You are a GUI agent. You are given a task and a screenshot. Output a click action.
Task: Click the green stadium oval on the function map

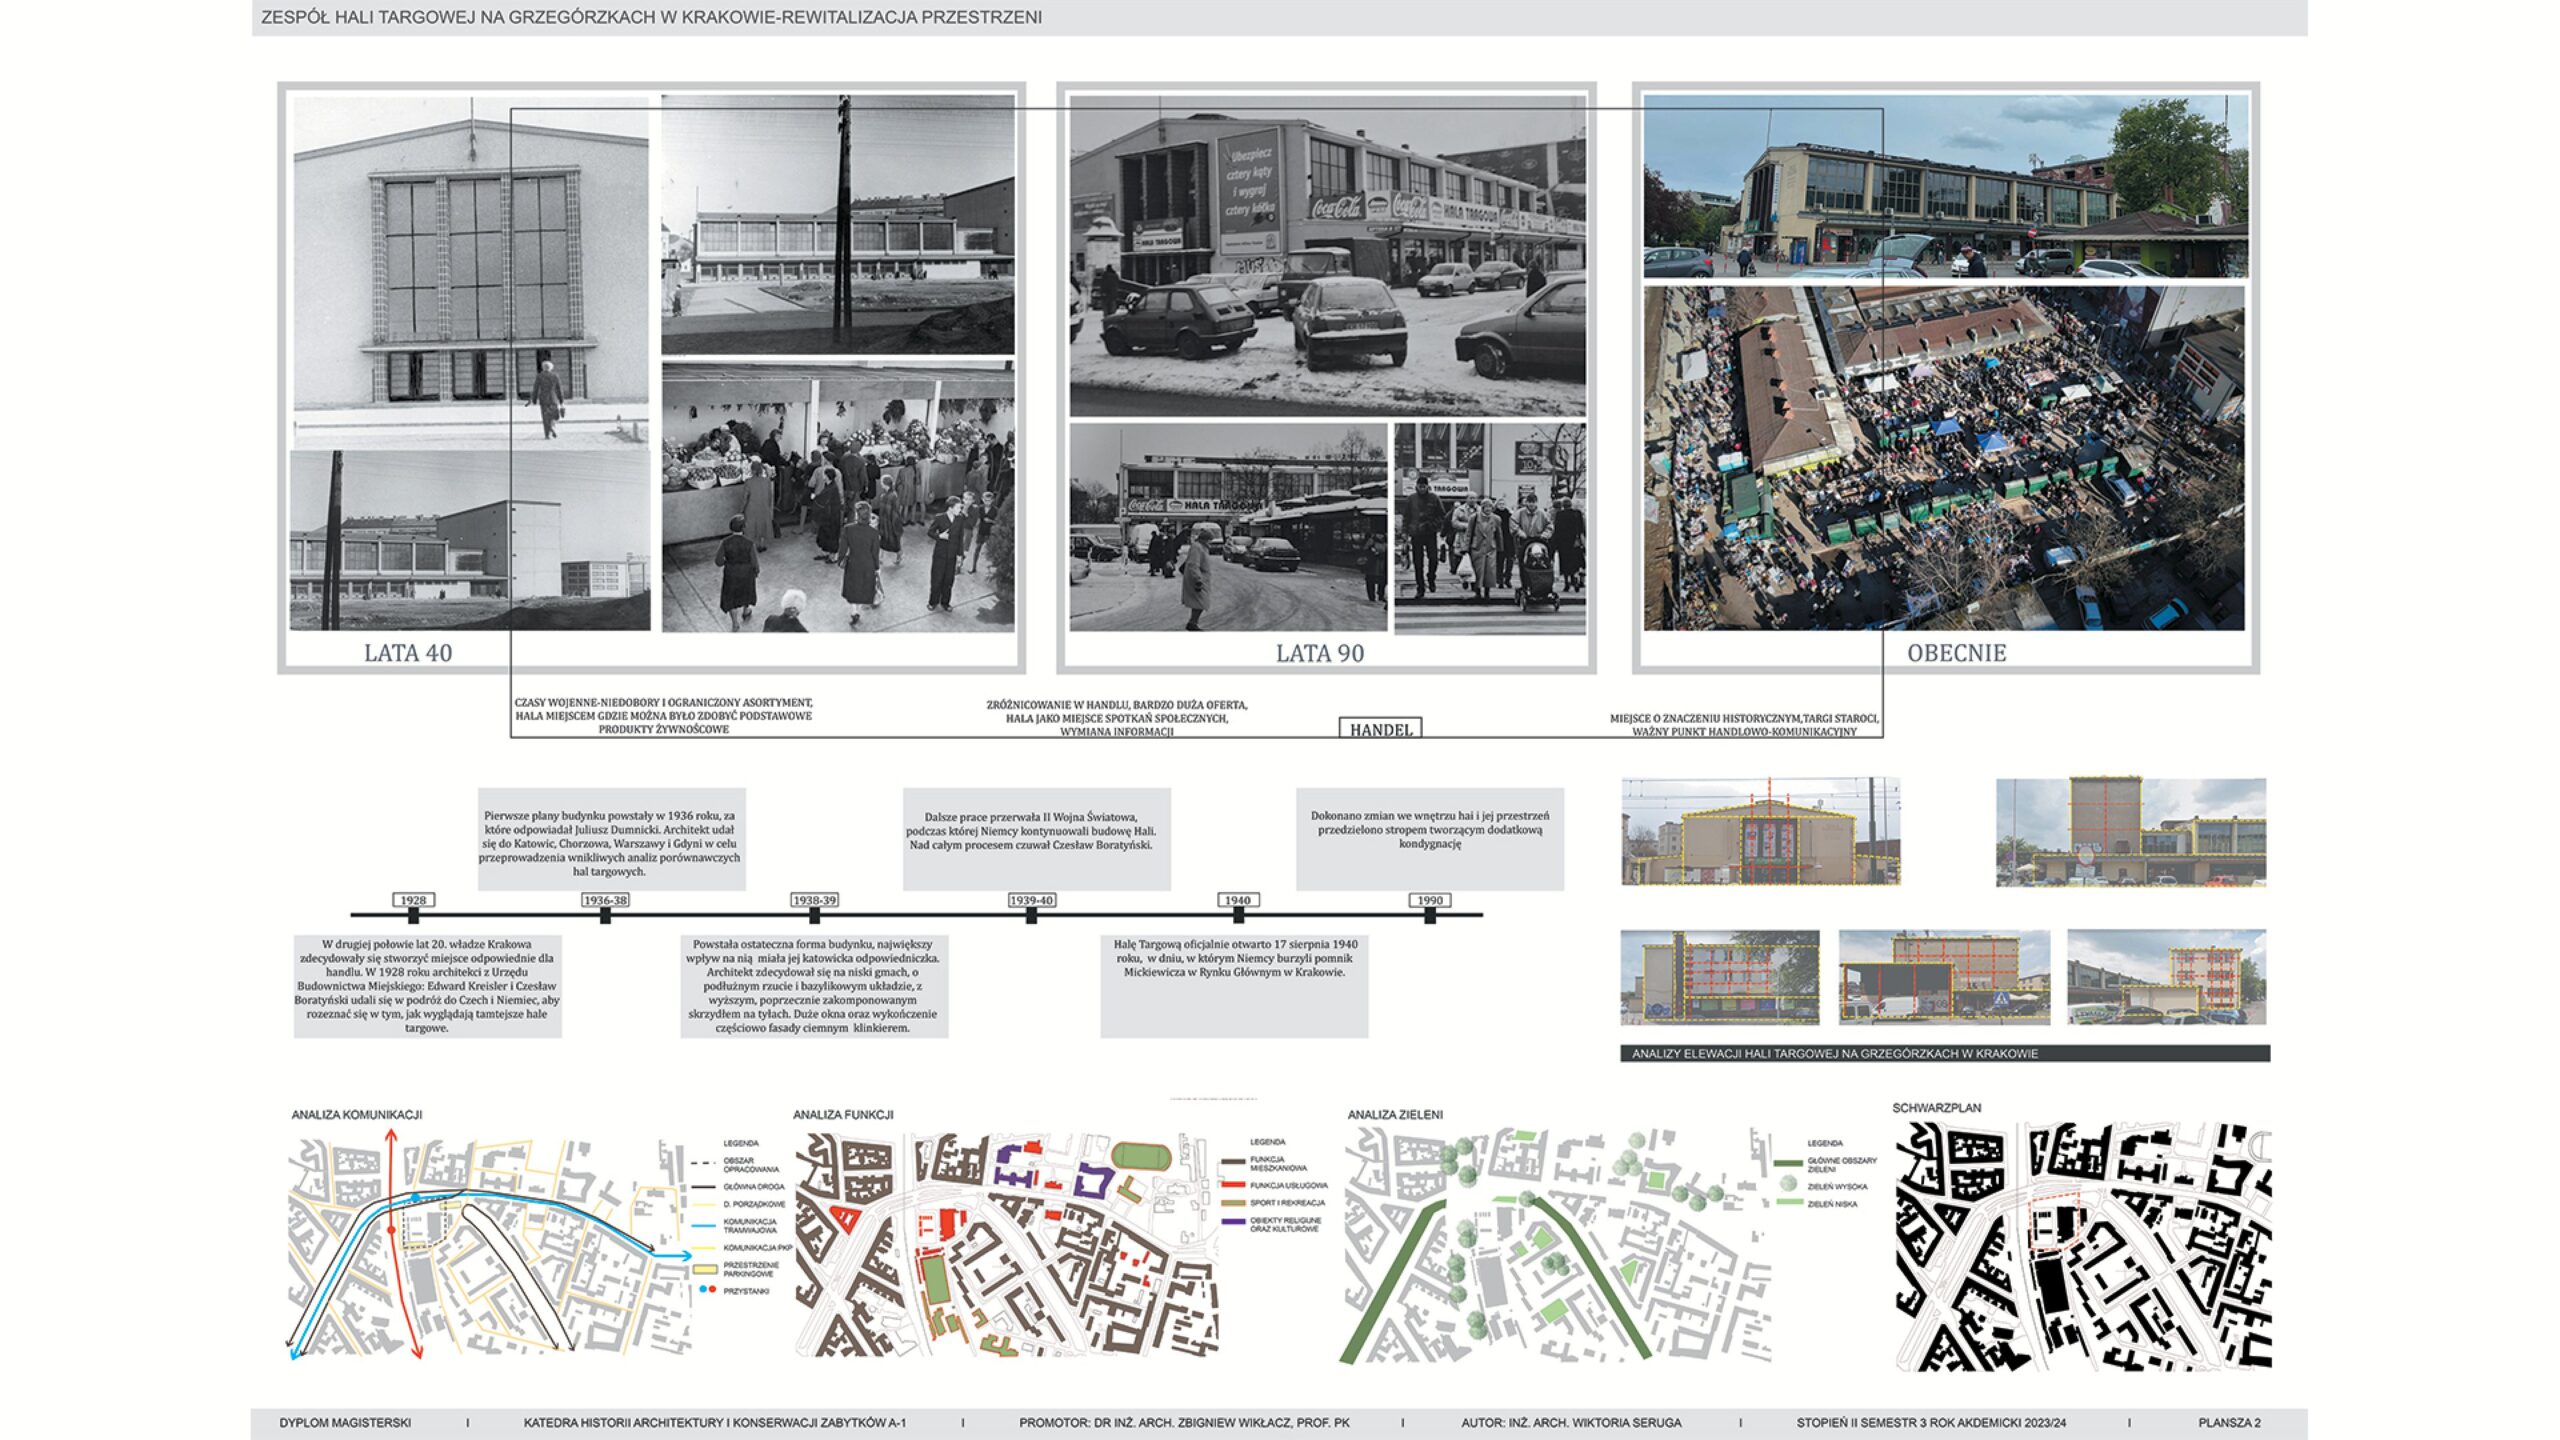coord(1140,1157)
